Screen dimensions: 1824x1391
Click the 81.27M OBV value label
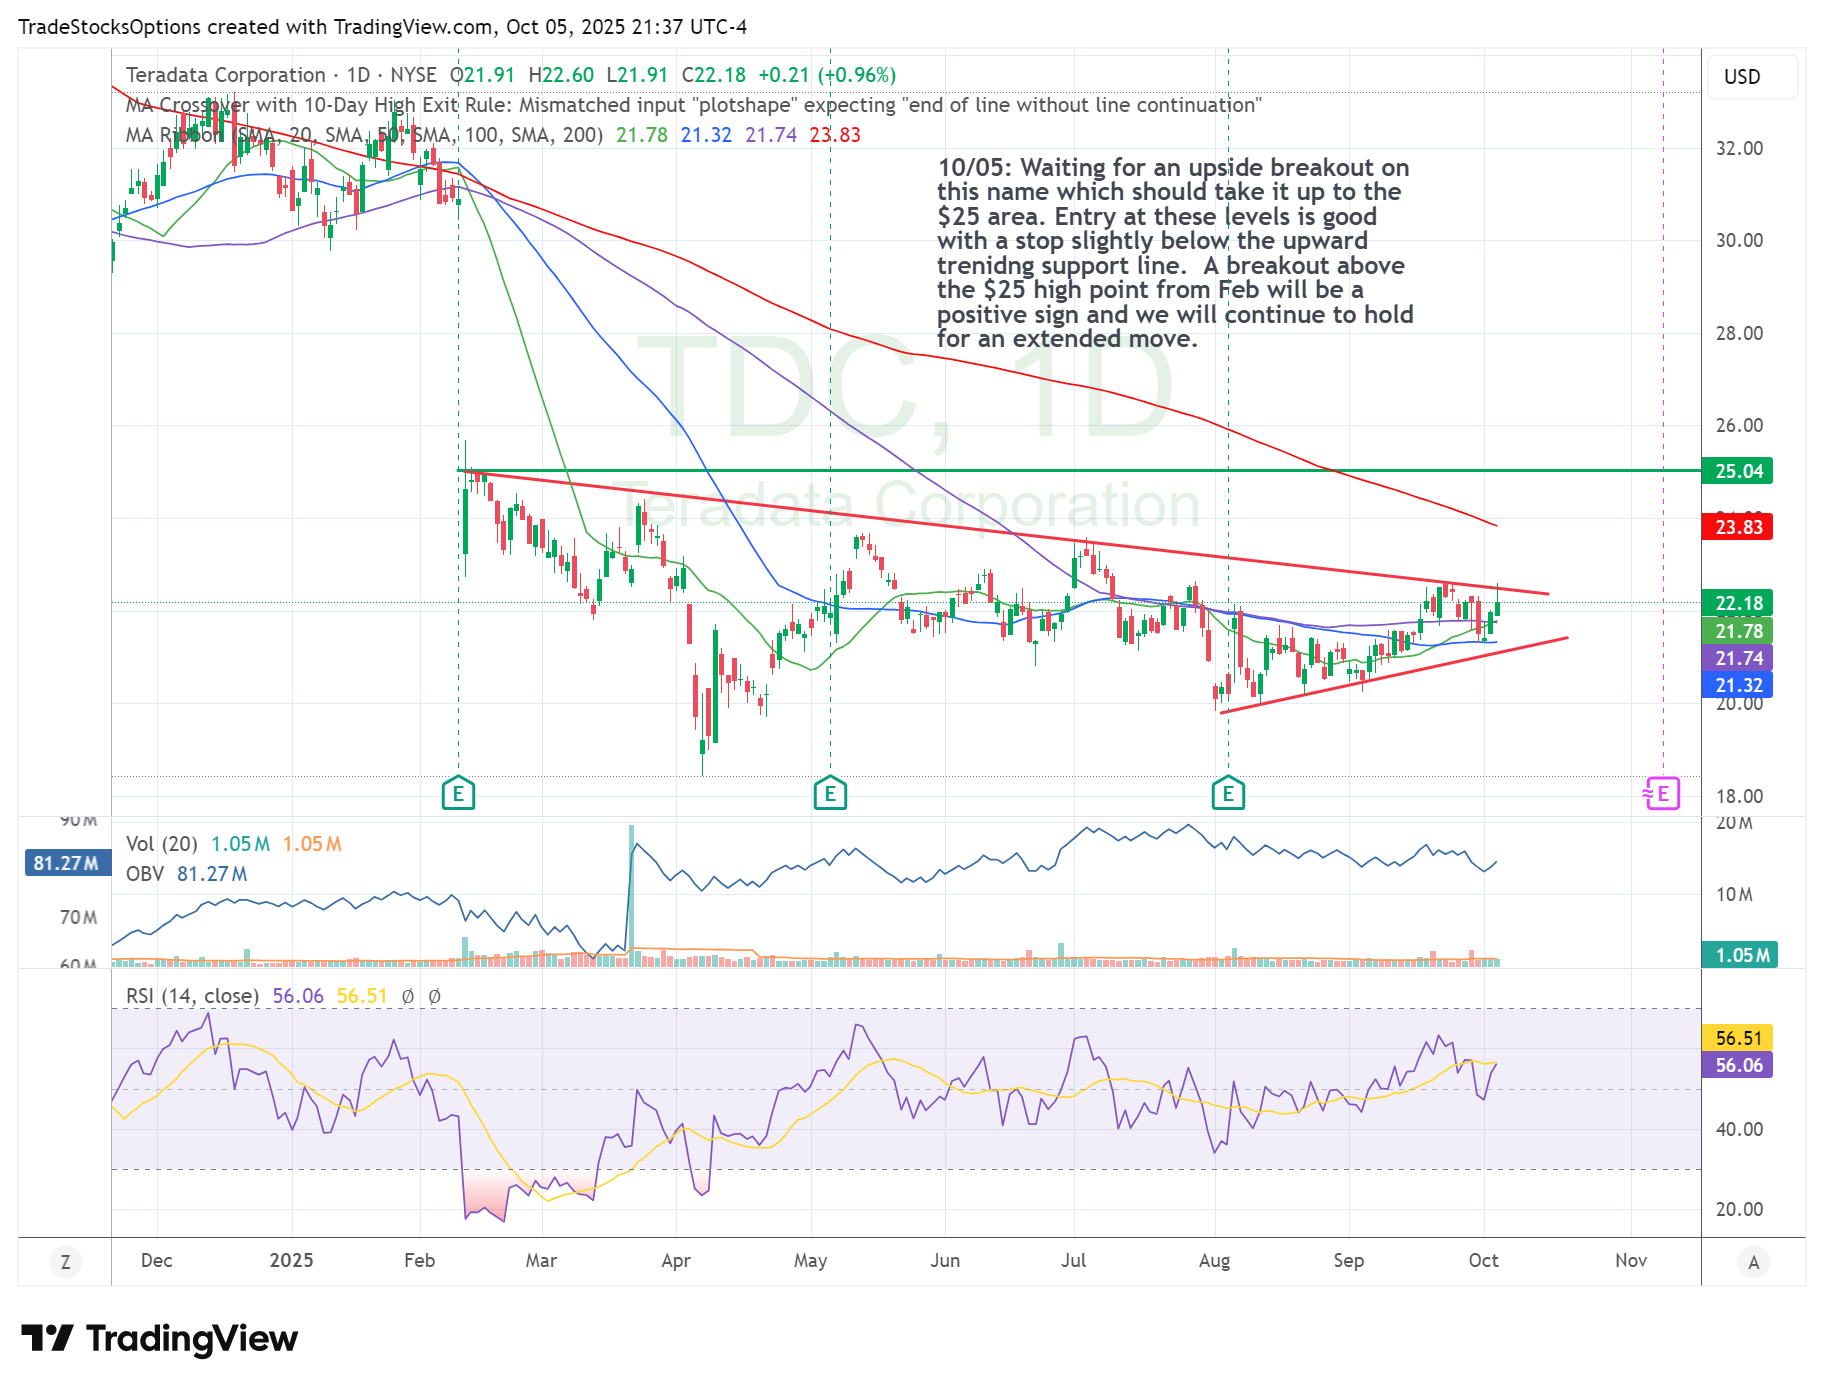point(67,863)
